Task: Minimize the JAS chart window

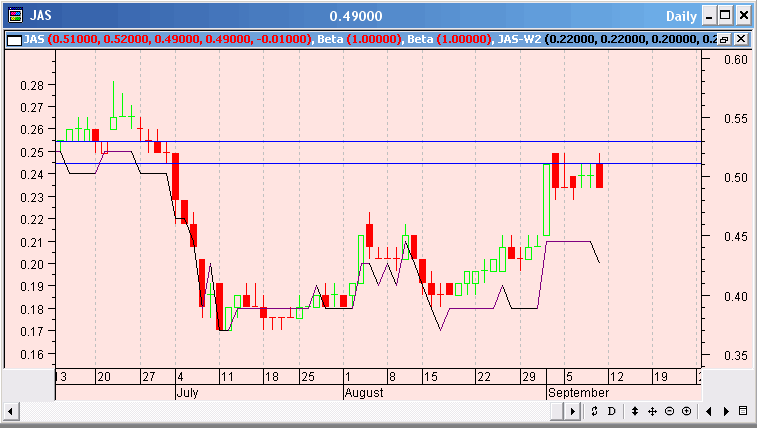Action: (x=709, y=16)
